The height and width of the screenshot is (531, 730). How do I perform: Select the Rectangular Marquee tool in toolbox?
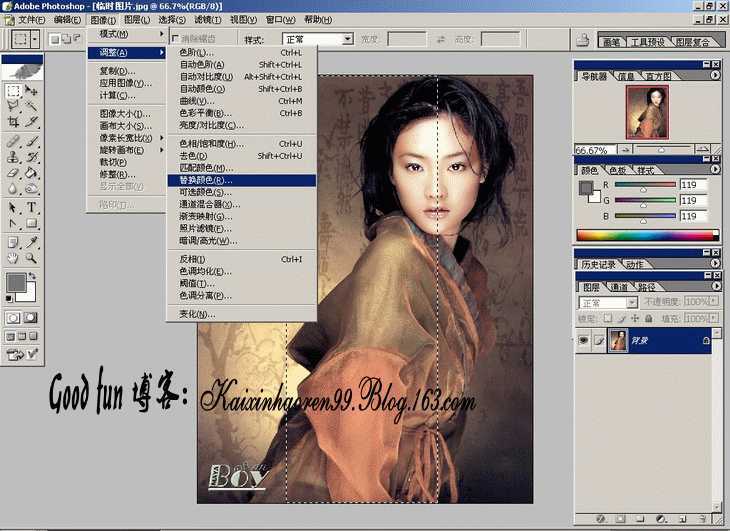point(13,90)
